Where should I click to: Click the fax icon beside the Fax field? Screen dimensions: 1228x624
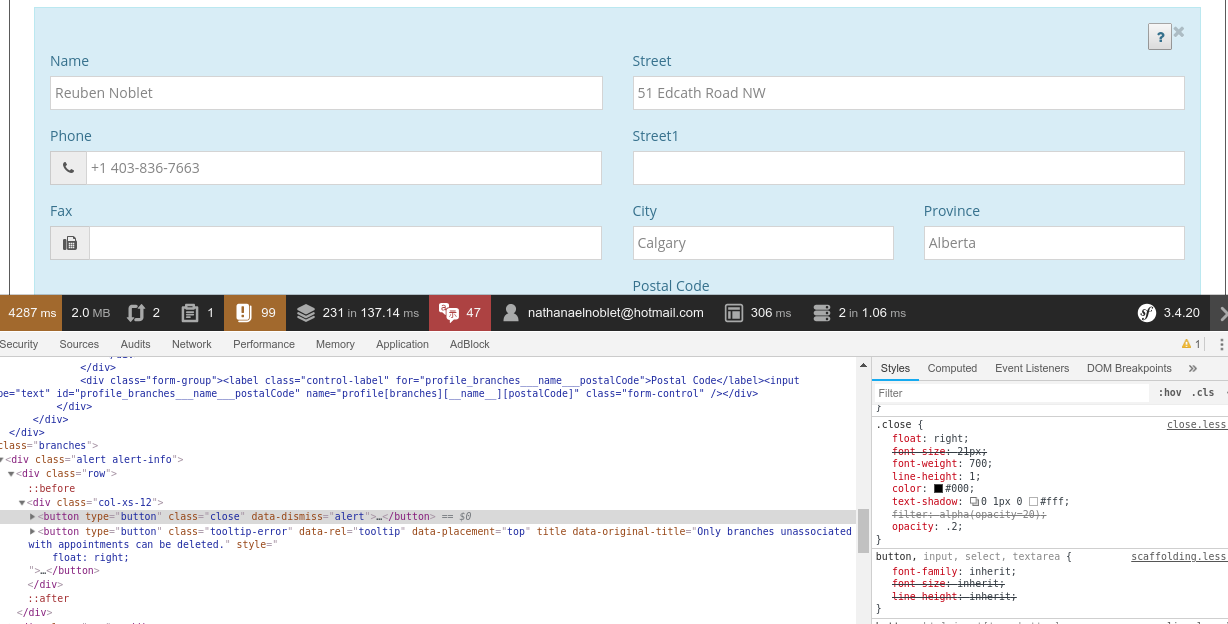click(x=70, y=243)
